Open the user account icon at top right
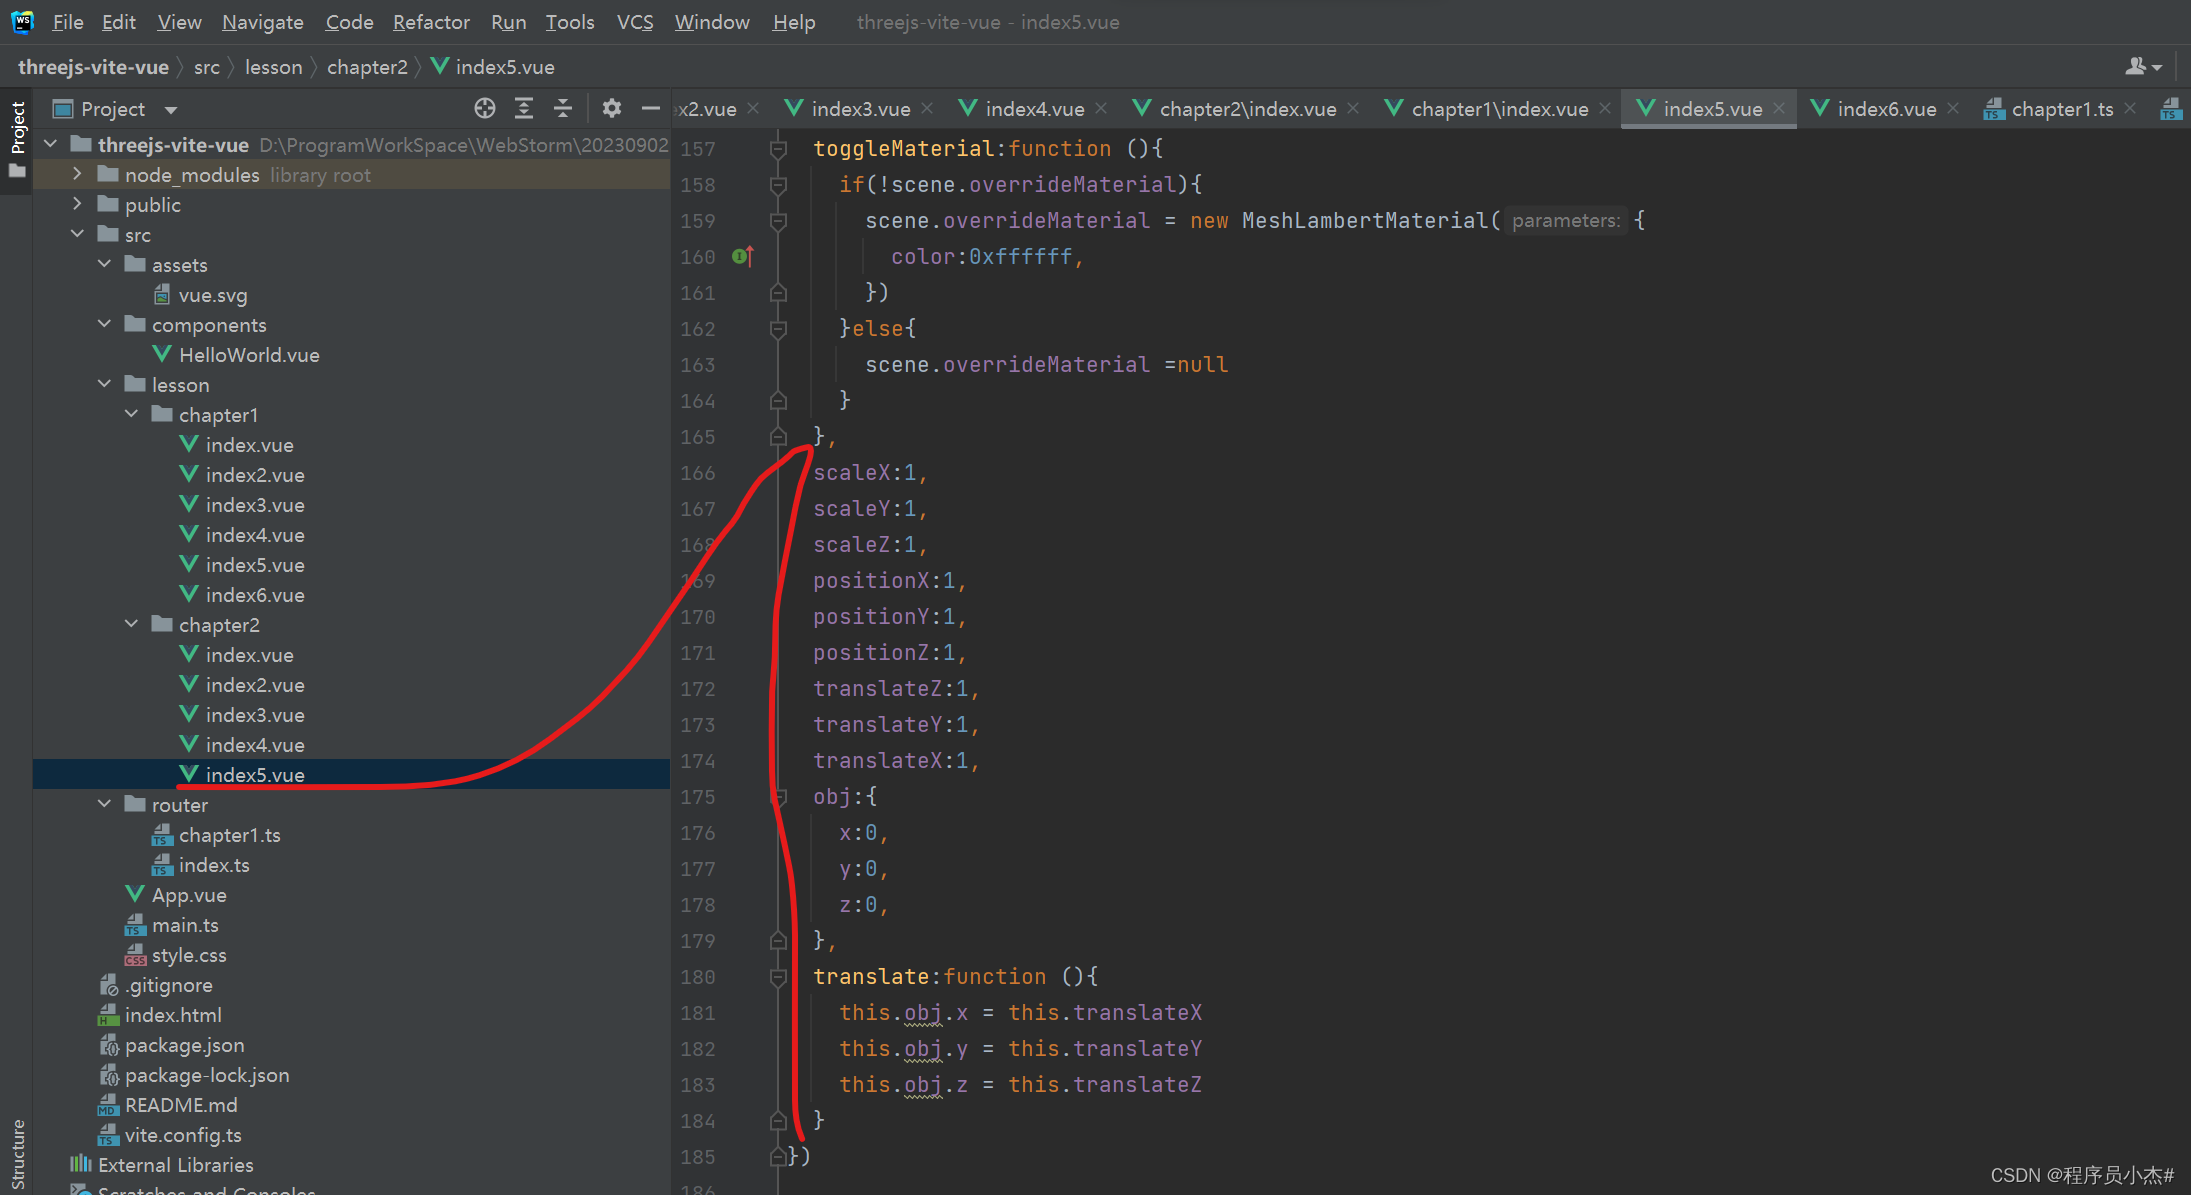2191x1195 pixels. click(2141, 67)
